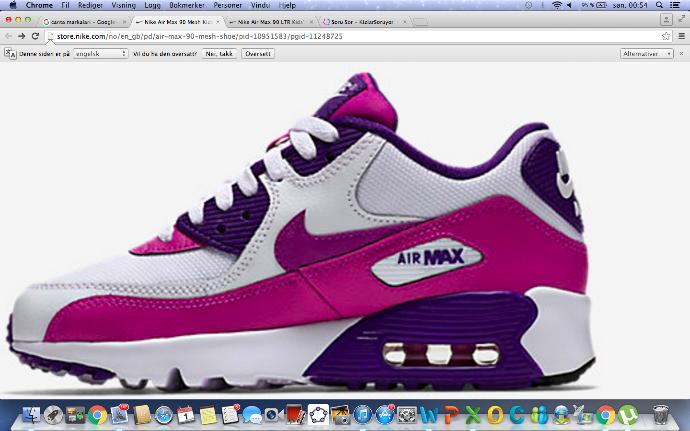This screenshot has height=431, width=690.
Task: Click the Wi-Fi status icon in the menu bar
Action: click(x=557, y=5)
